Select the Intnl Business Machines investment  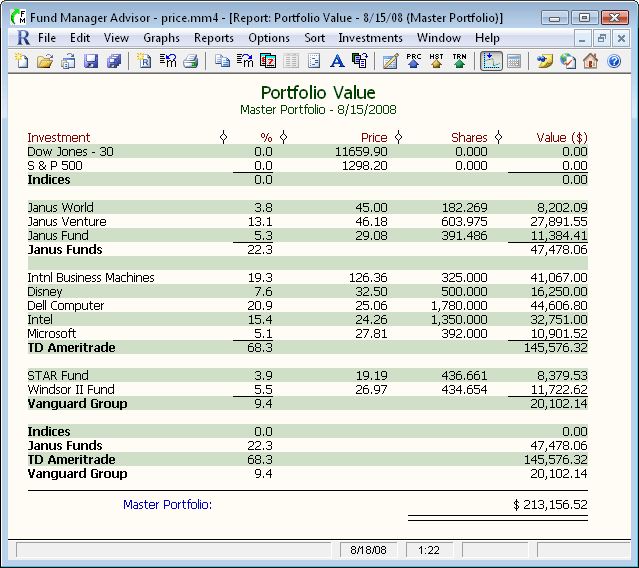[x=308, y=277]
